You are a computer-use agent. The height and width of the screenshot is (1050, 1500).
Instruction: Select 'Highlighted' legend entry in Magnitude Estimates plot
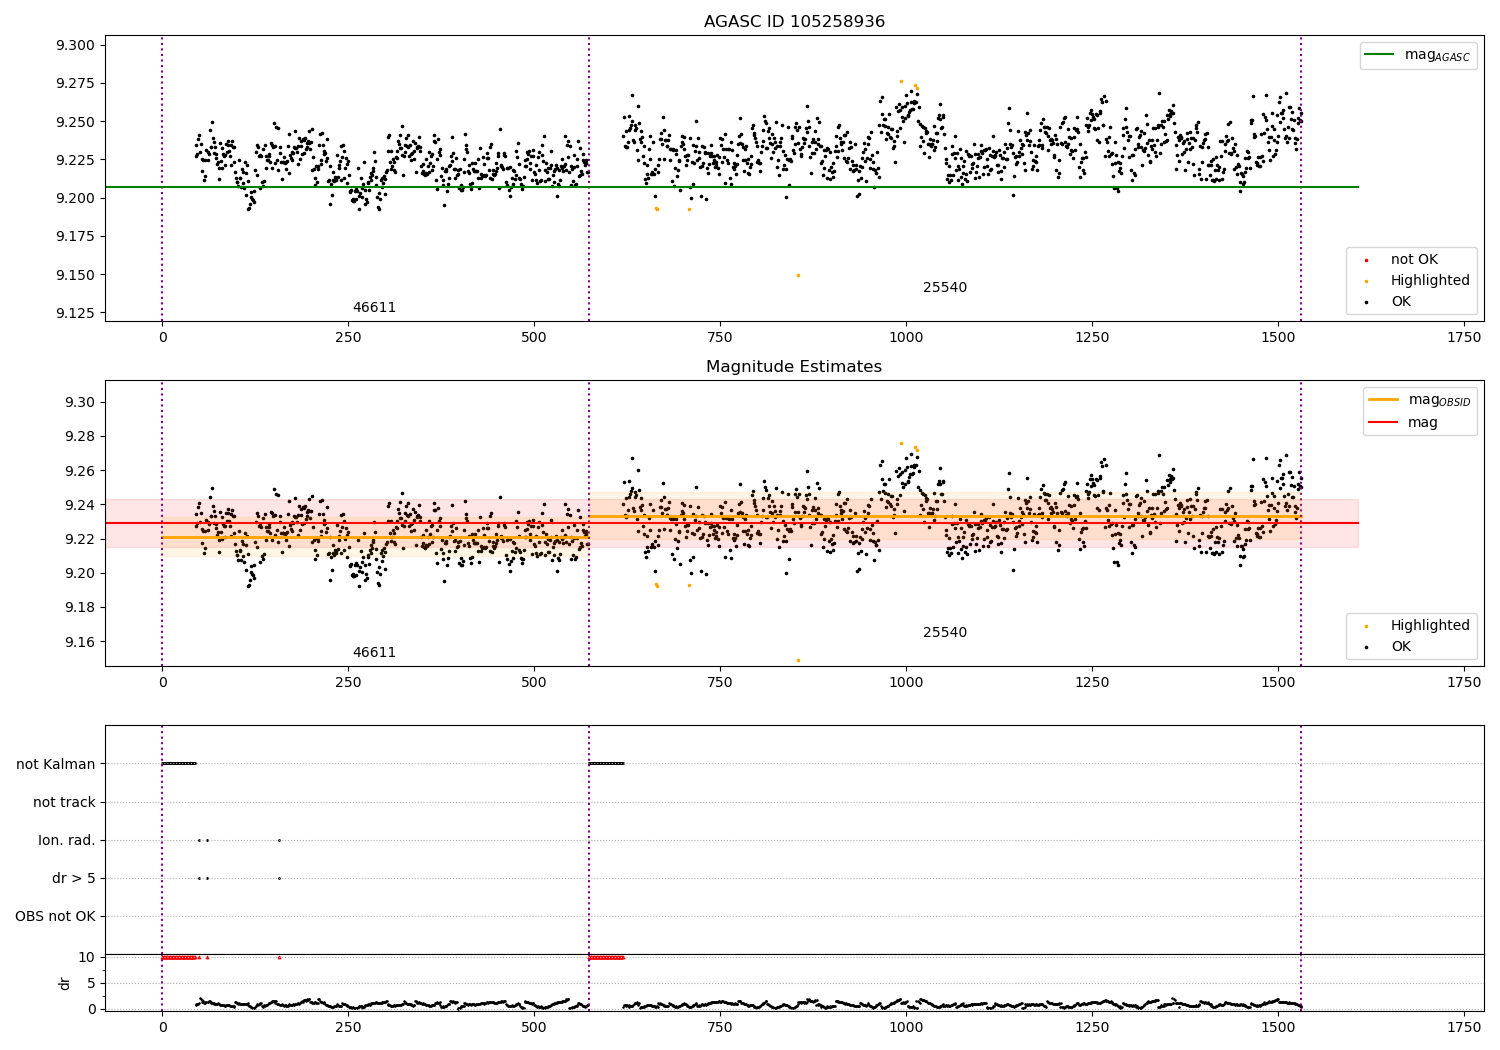[x=1430, y=626]
